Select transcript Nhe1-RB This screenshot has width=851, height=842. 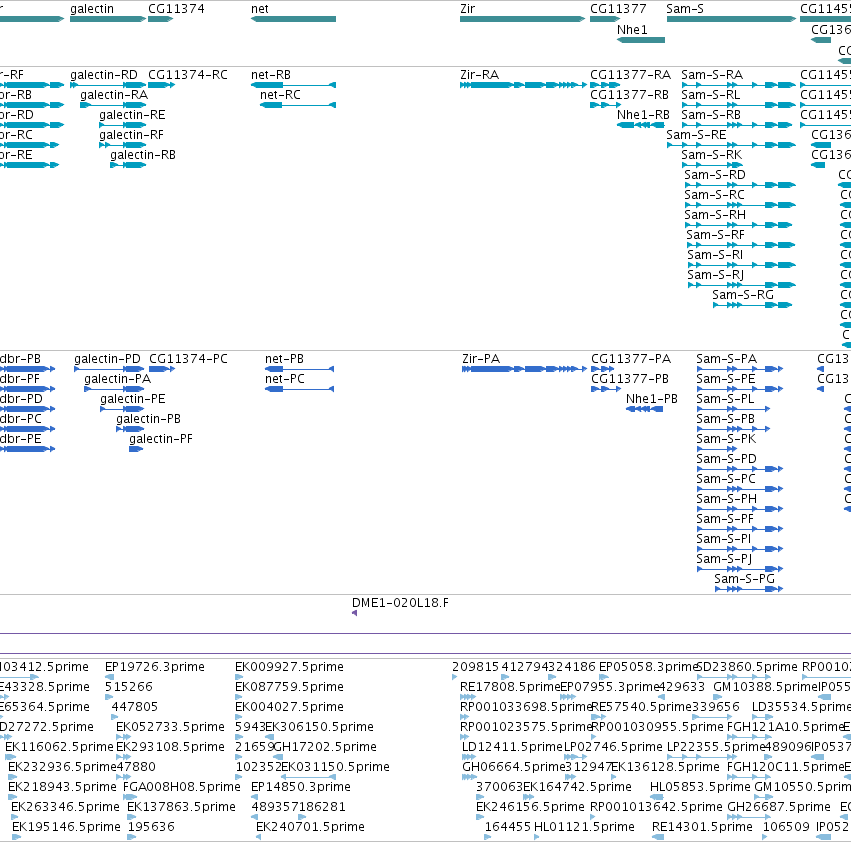(641, 125)
